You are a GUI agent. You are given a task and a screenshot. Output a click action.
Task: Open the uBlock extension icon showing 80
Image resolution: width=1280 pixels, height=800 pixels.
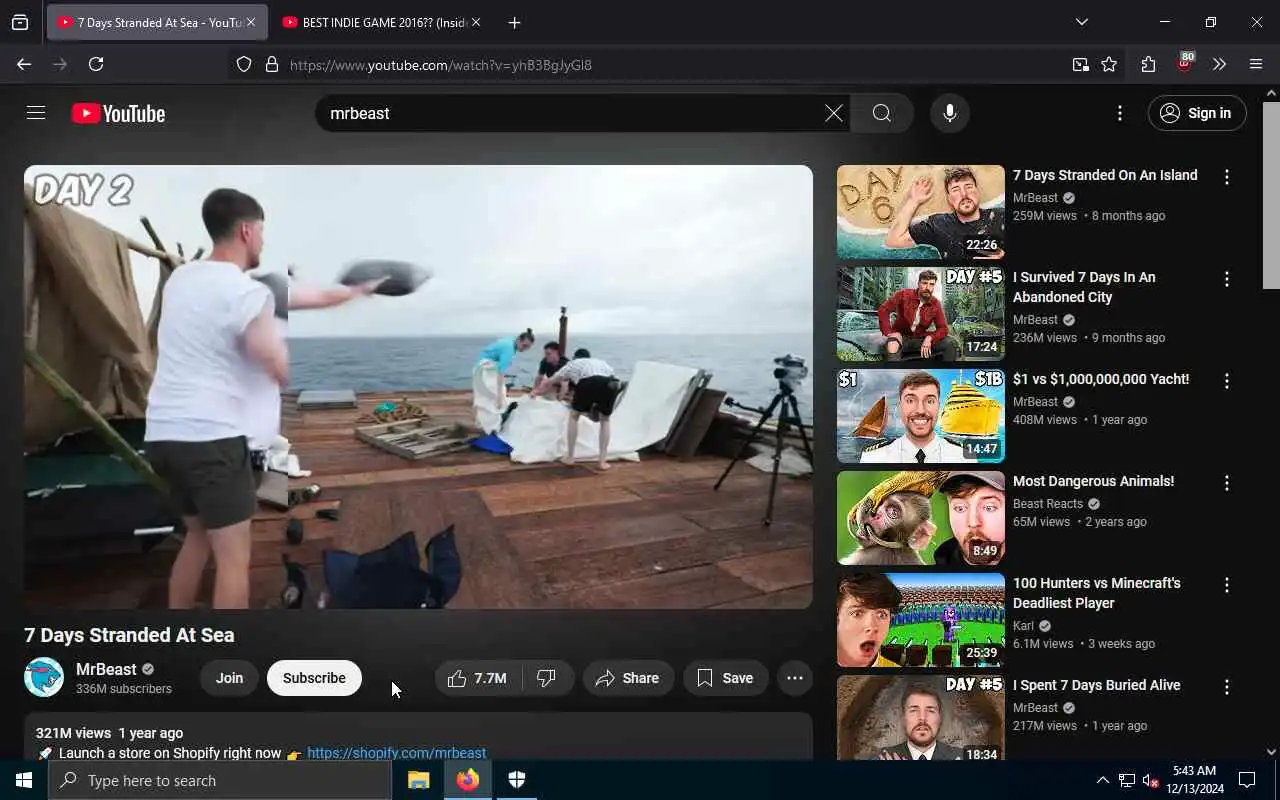point(1185,63)
